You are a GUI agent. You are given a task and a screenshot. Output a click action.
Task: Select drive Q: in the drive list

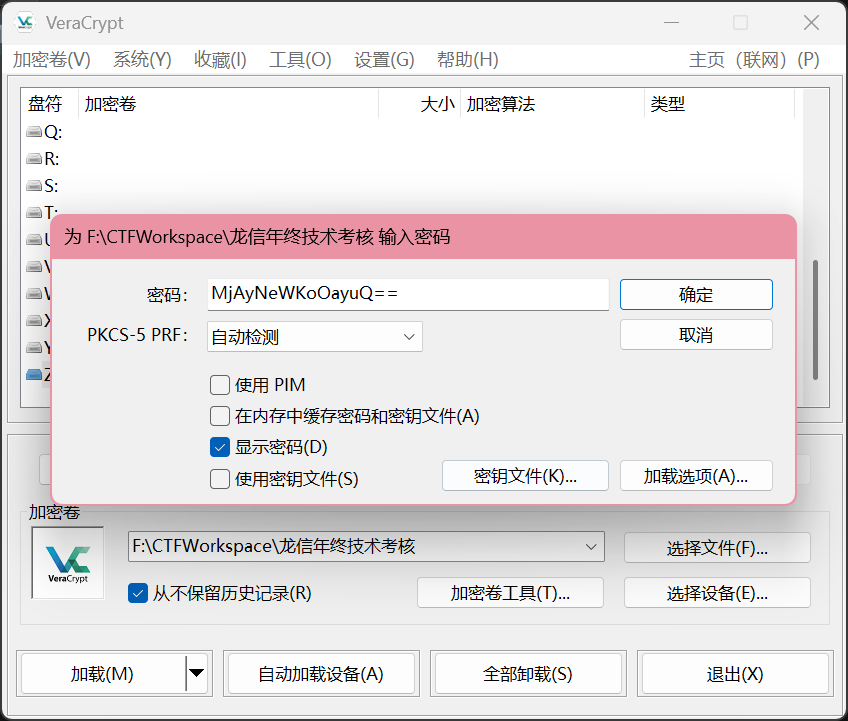click(45, 132)
